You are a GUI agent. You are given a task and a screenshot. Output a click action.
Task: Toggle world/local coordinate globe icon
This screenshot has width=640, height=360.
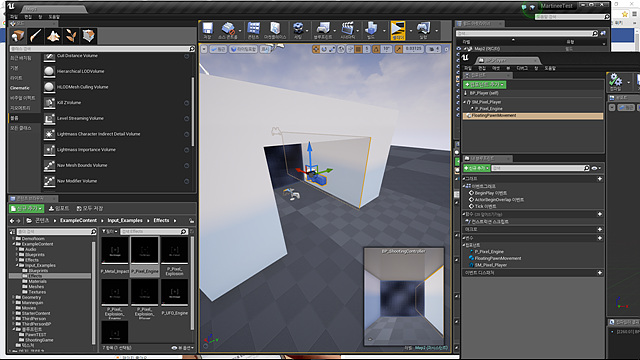341,49
